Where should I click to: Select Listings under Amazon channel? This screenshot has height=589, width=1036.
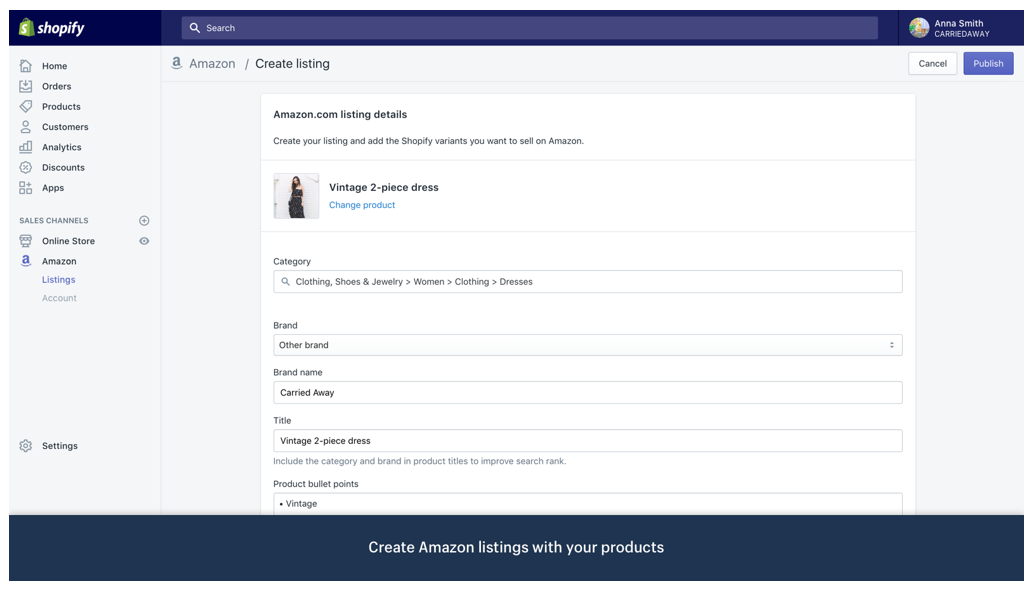click(x=59, y=280)
